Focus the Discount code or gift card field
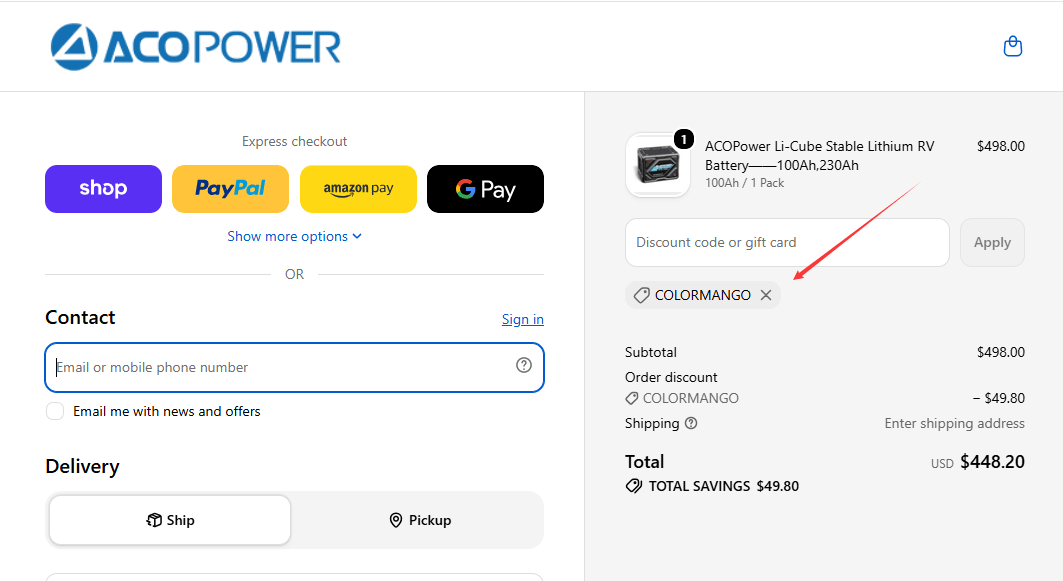The image size is (1063, 581). 787,242
